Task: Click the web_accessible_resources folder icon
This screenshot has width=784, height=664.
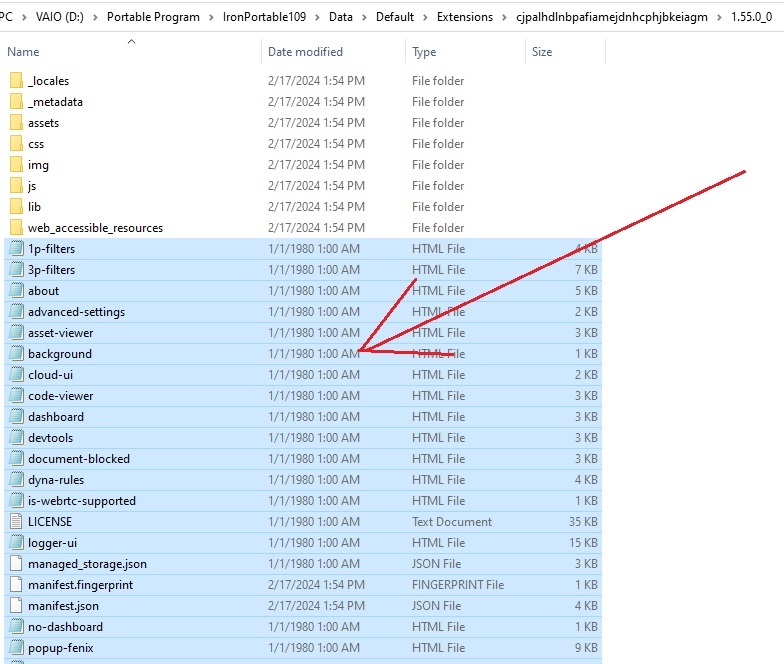Action: (16, 228)
